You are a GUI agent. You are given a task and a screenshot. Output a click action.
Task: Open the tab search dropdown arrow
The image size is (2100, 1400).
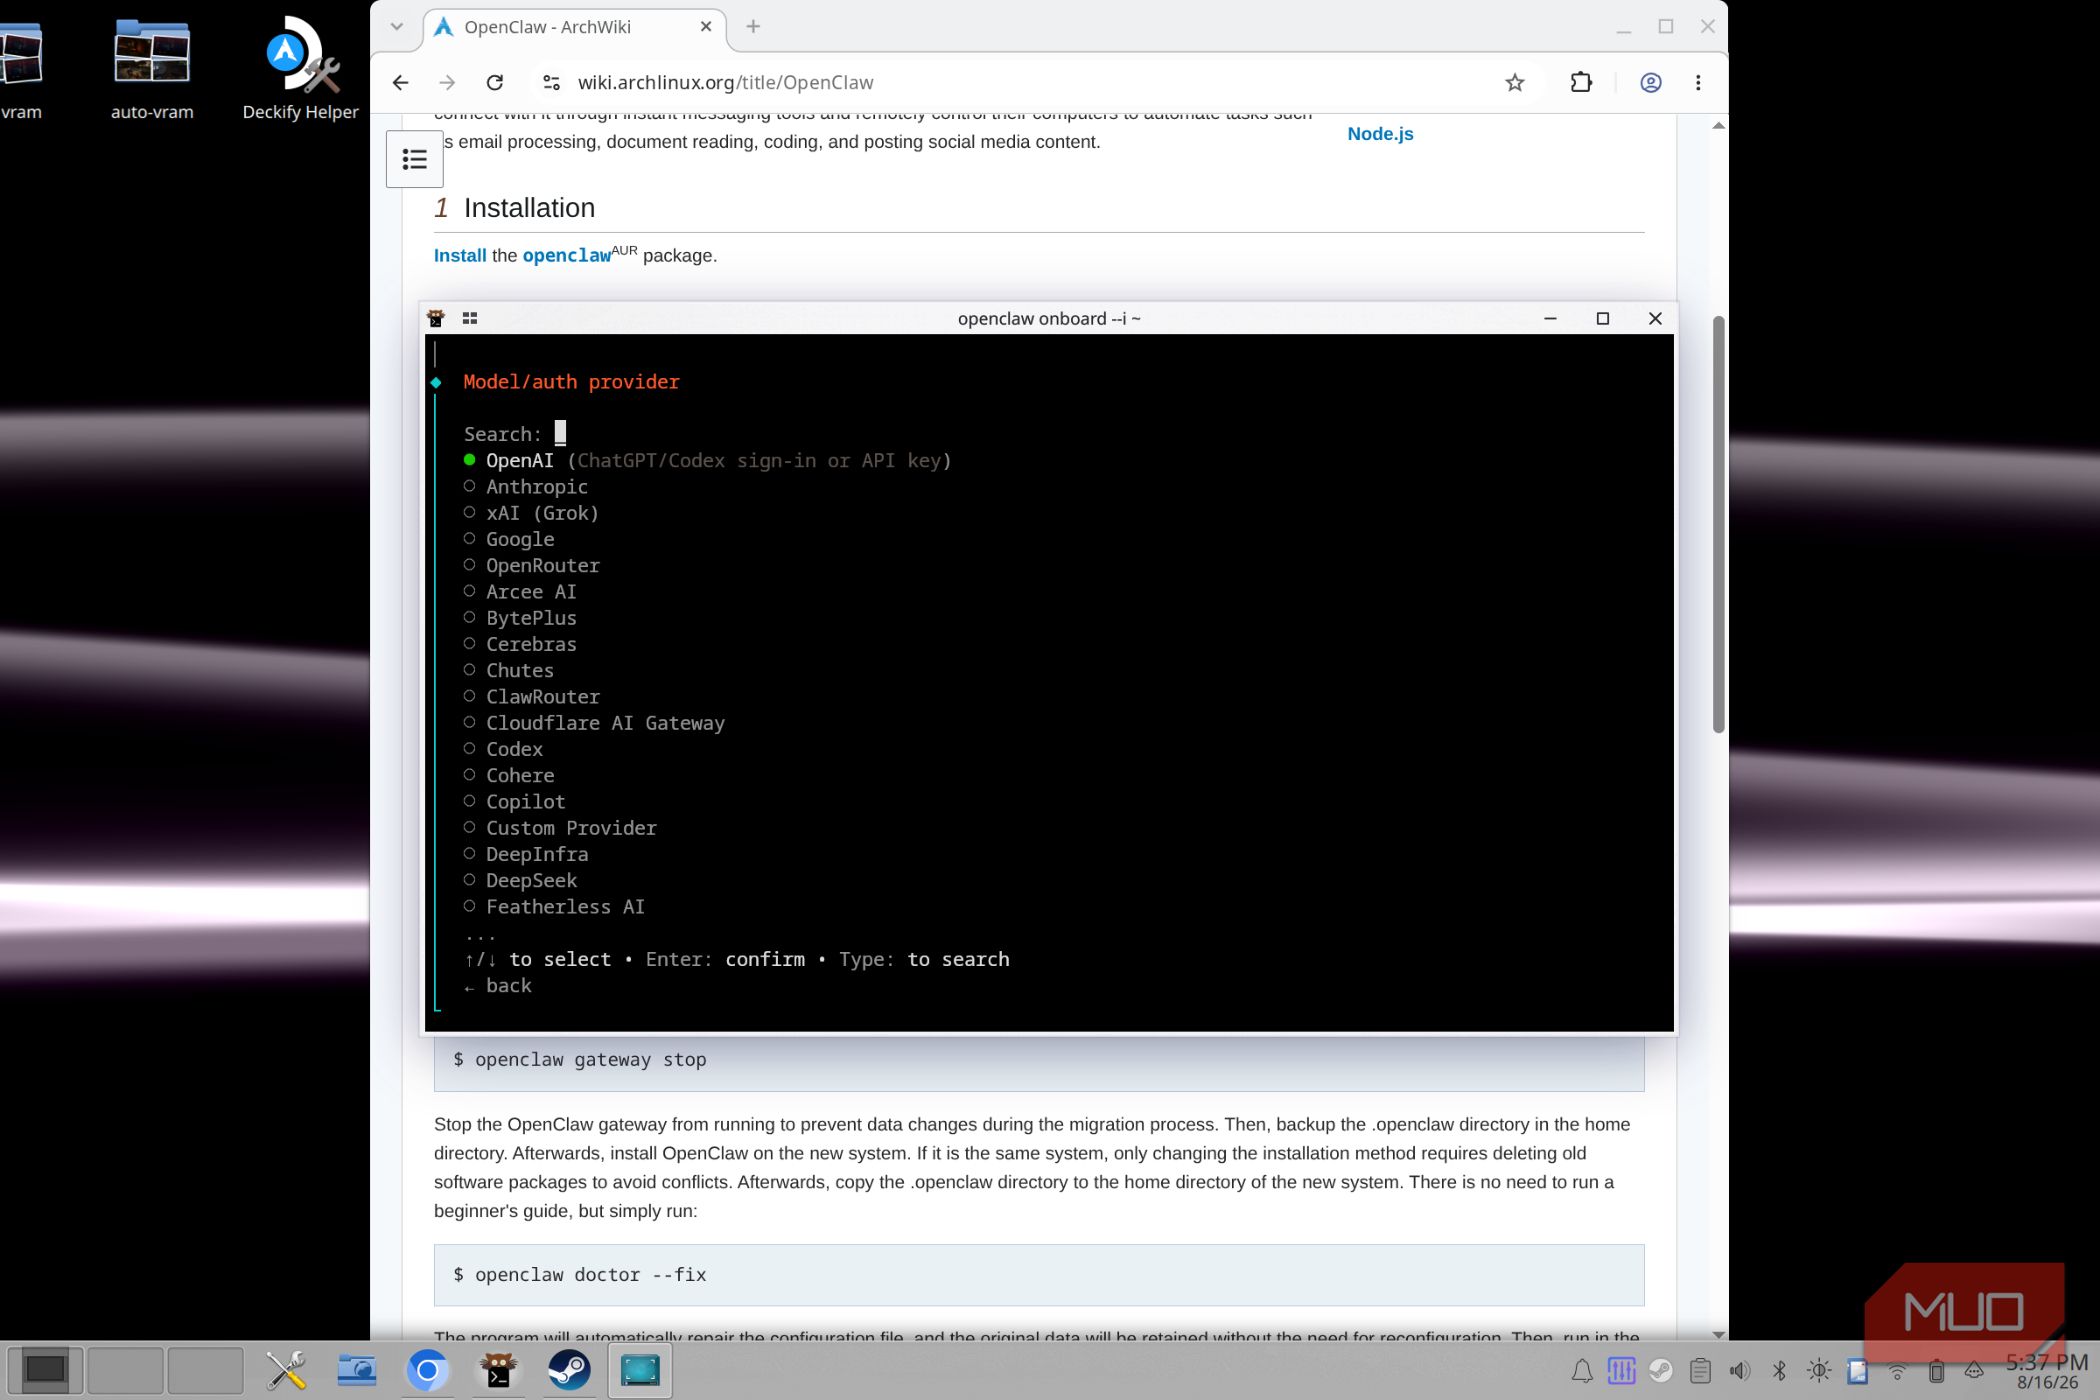coord(397,27)
